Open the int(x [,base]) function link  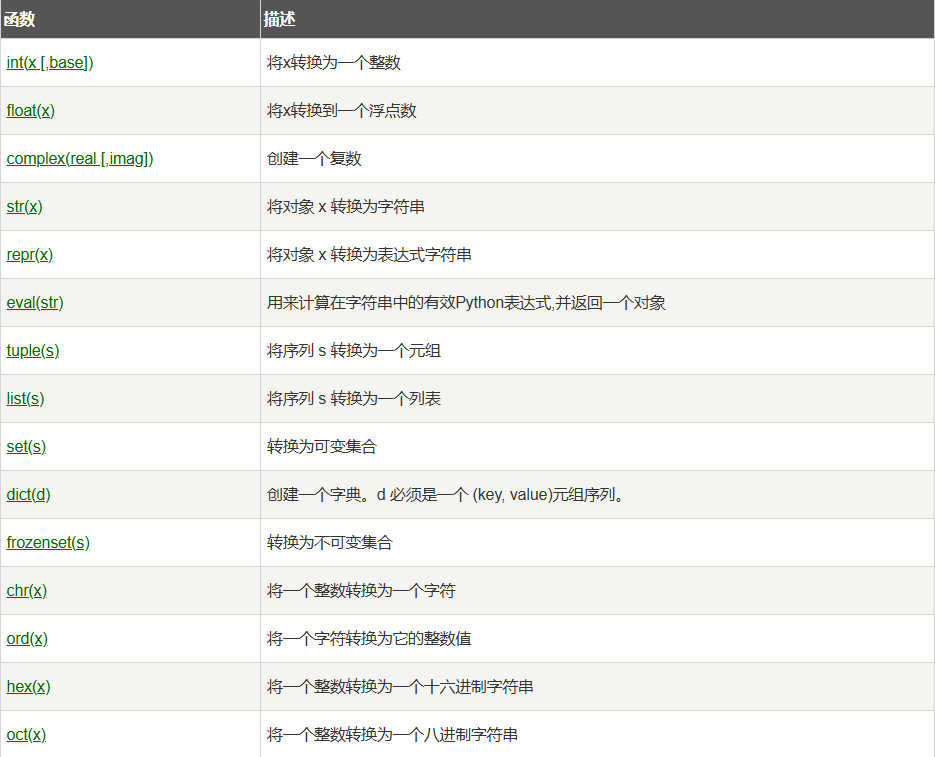50,63
